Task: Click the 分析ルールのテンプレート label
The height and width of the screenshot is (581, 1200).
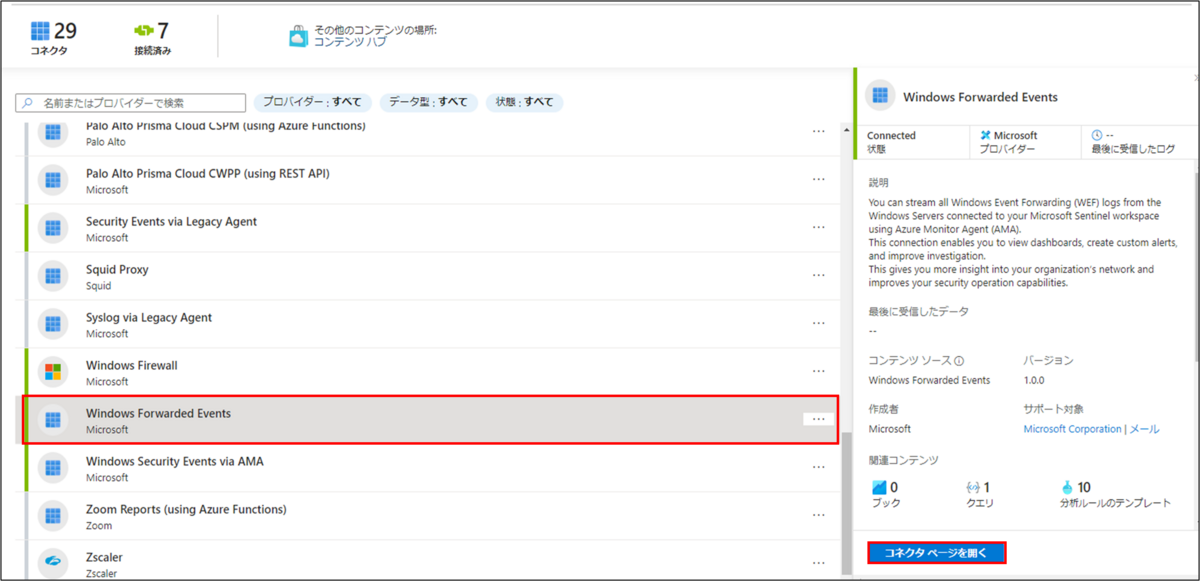Action: [x=1115, y=503]
